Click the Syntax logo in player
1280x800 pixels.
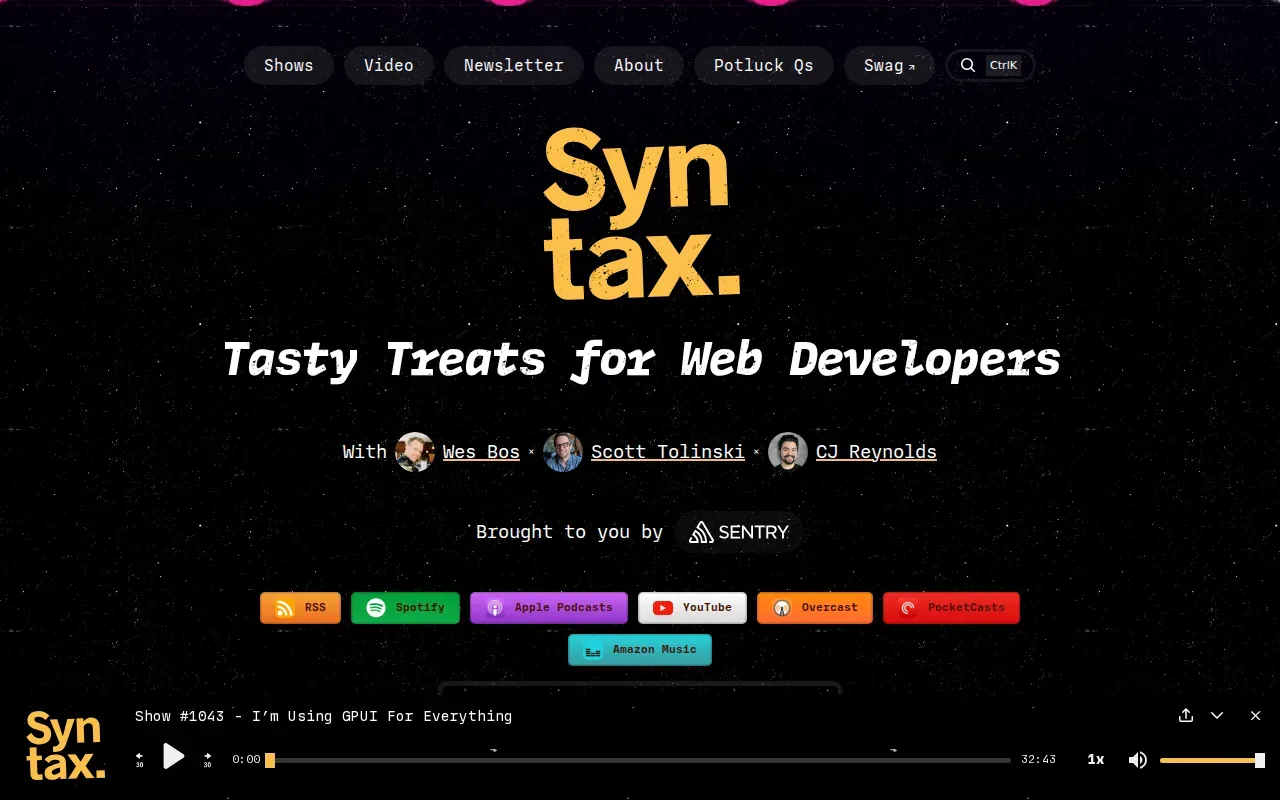click(65, 745)
